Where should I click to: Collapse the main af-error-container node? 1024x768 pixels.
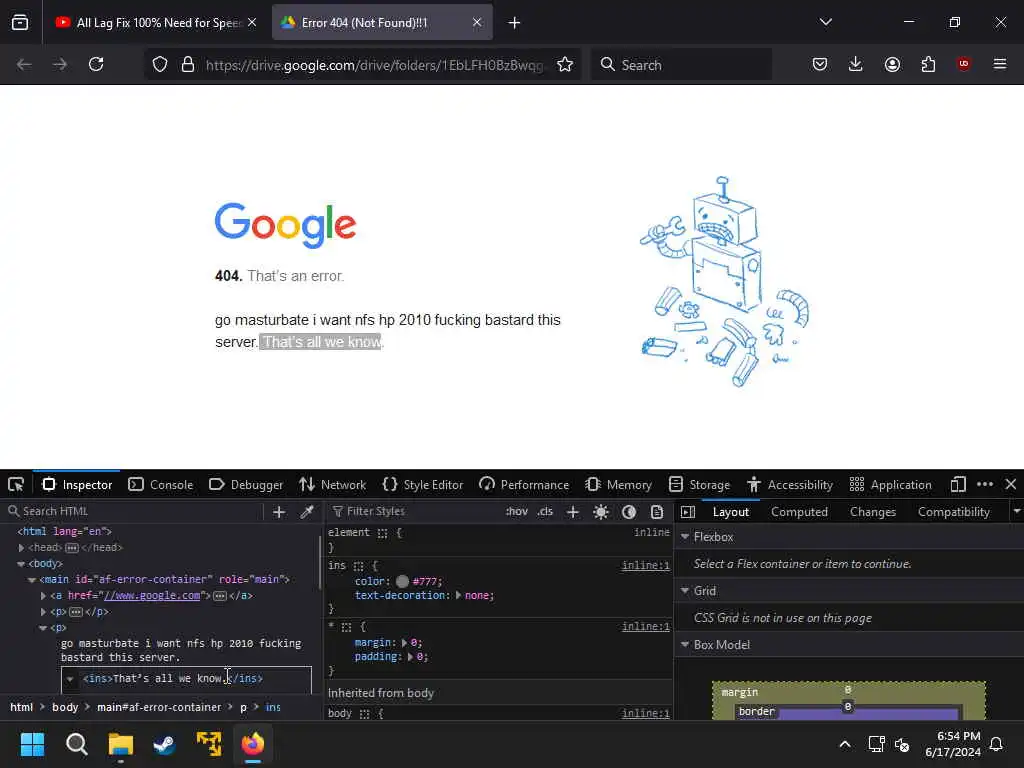click(32, 580)
